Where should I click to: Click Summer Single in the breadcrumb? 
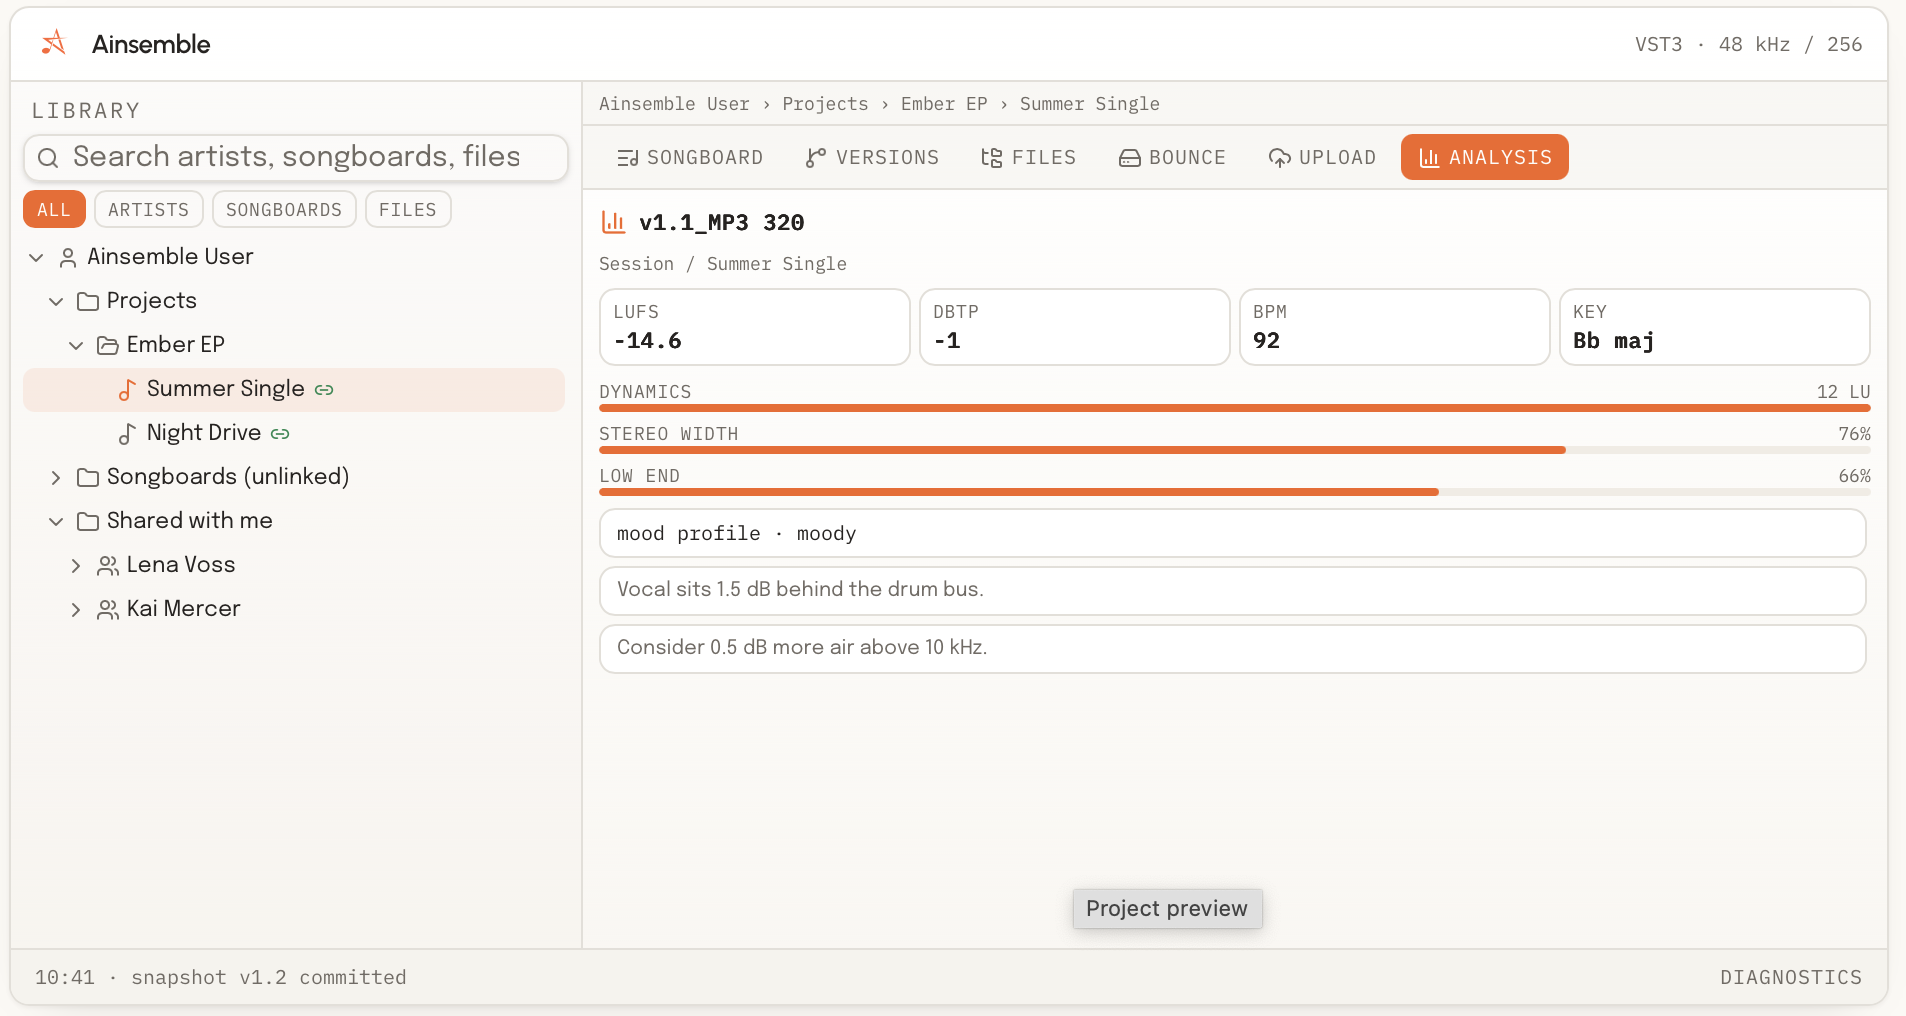(1090, 104)
